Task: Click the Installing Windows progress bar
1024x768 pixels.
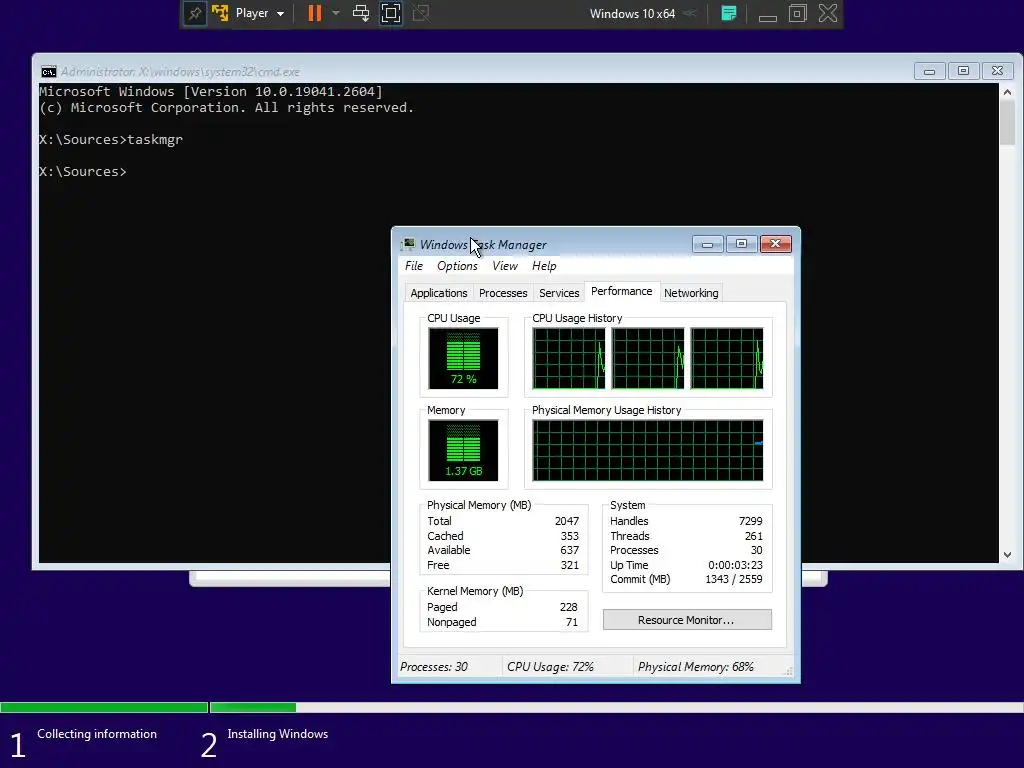Action: pyautogui.click(x=617, y=707)
